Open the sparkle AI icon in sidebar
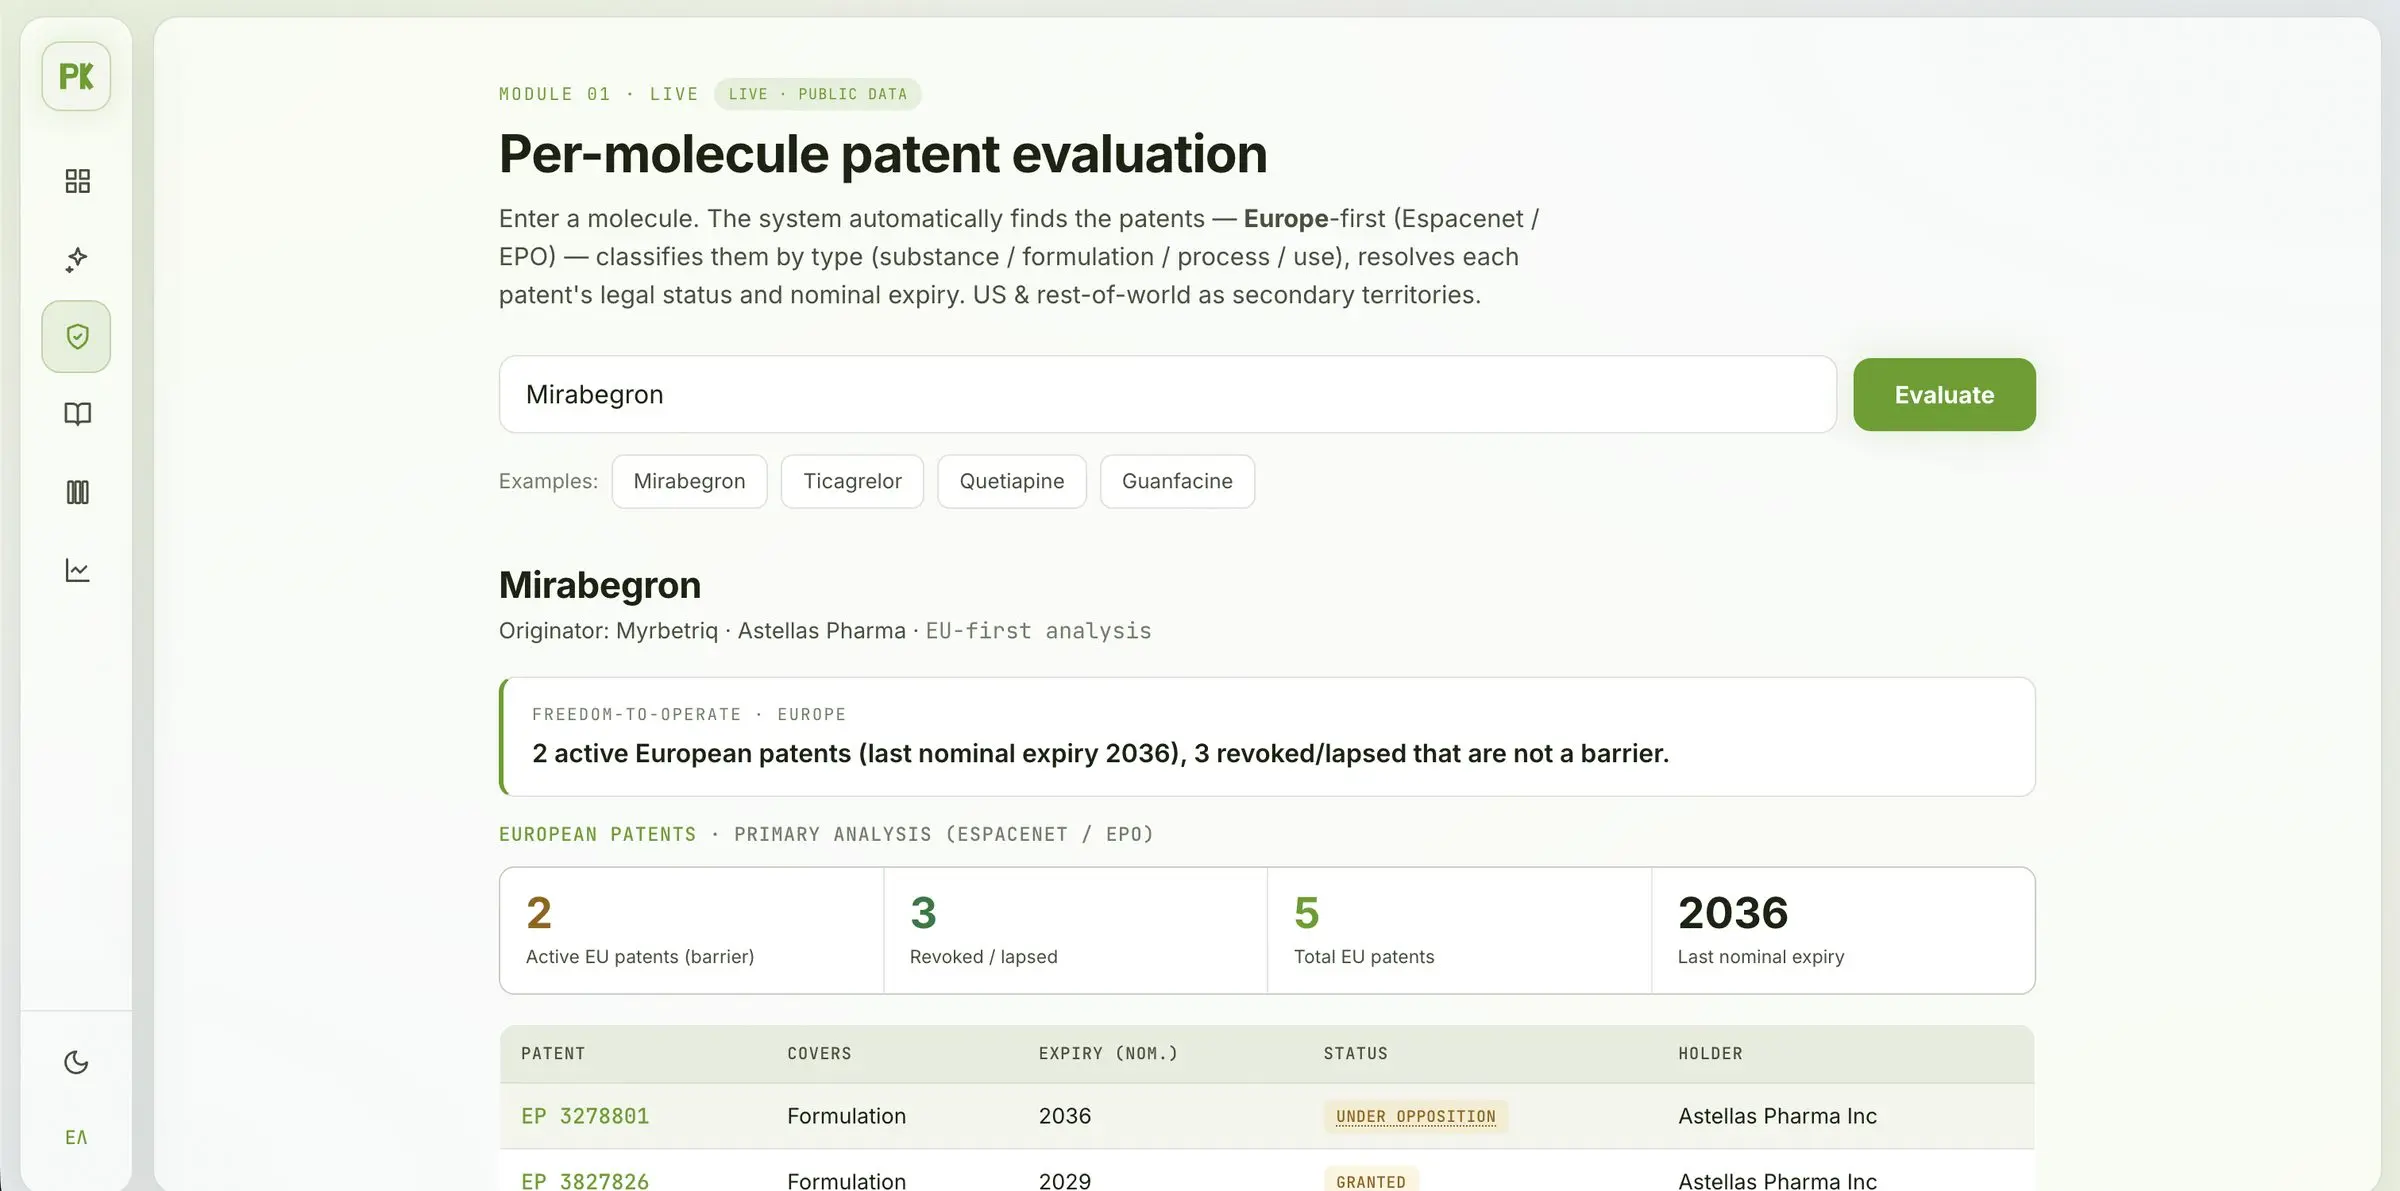Viewport: 2400px width, 1191px height. point(77,259)
